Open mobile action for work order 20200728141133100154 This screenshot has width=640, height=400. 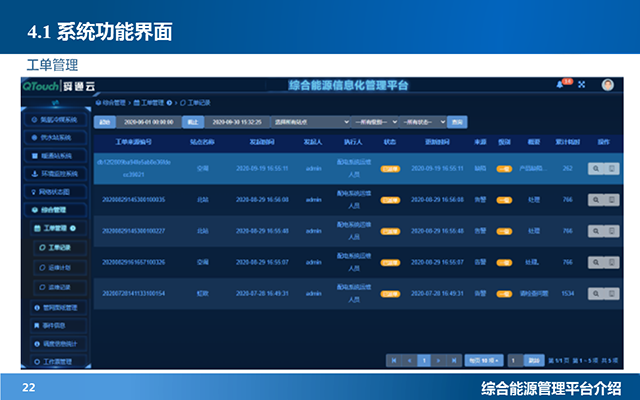[x=611, y=294]
